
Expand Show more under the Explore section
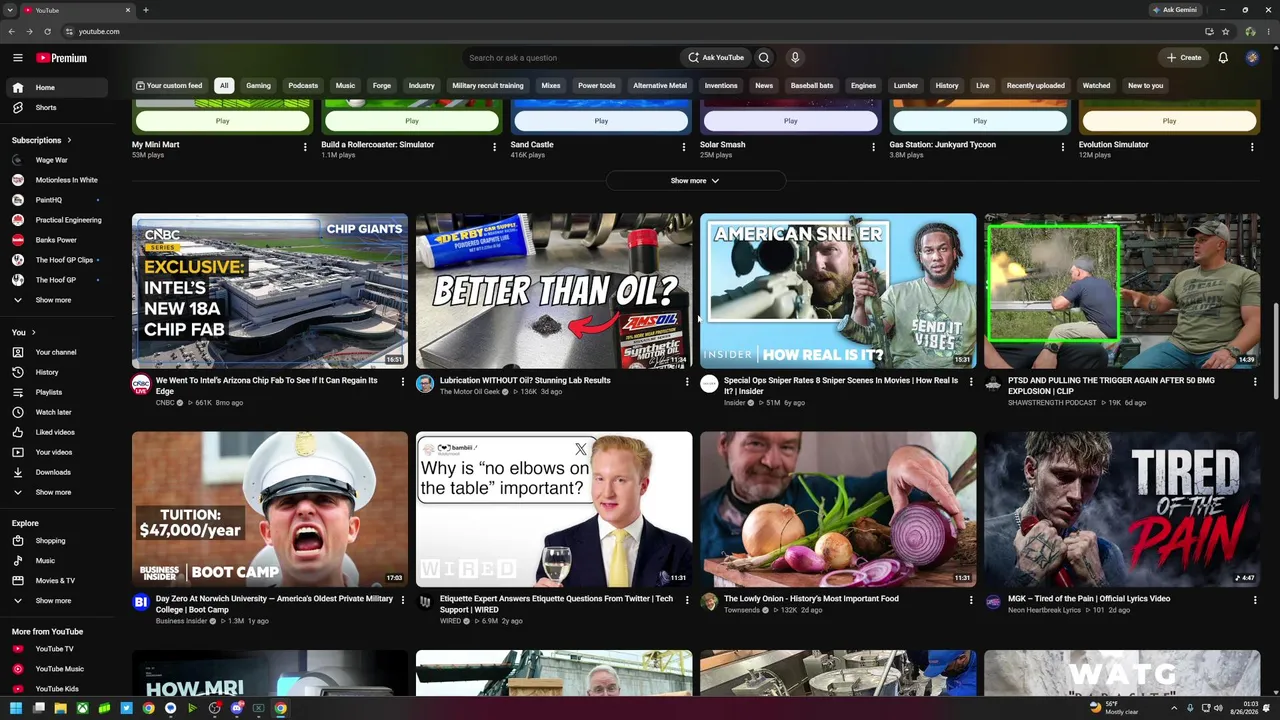pyautogui.click(x=56, y=601)
